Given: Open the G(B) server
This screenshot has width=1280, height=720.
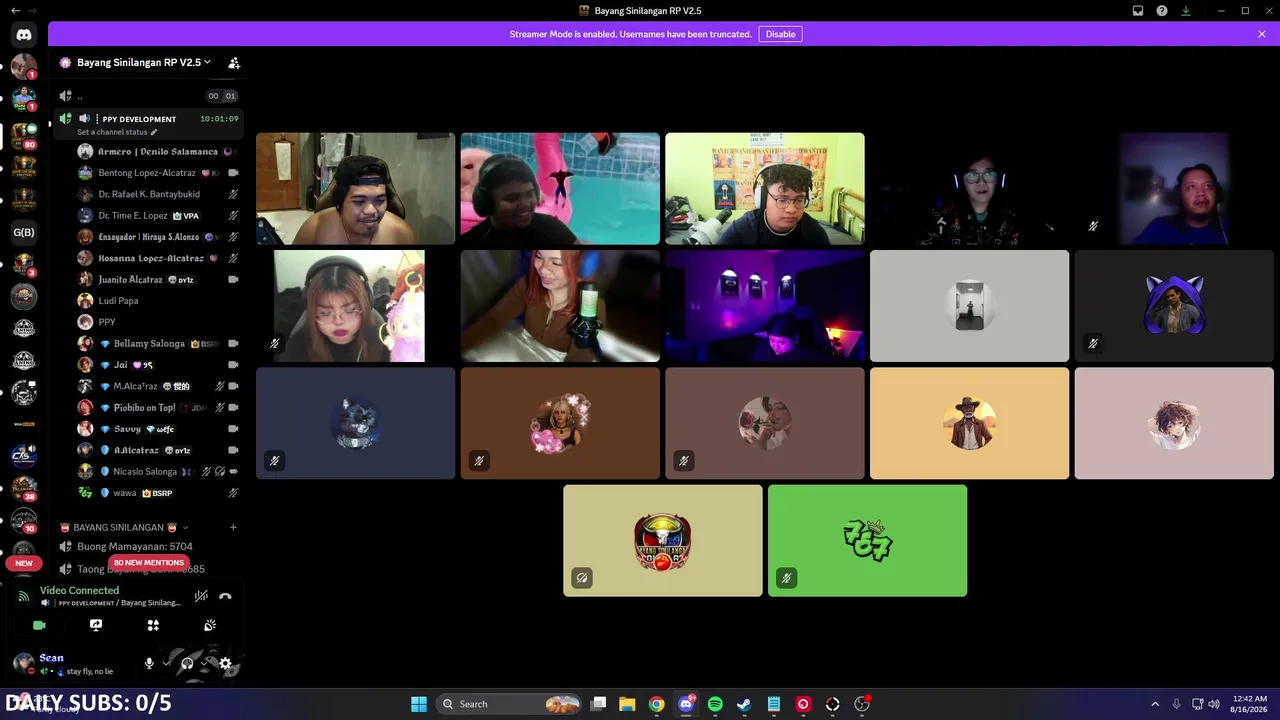Looking at the screenshot, I should tap(24, 232).
